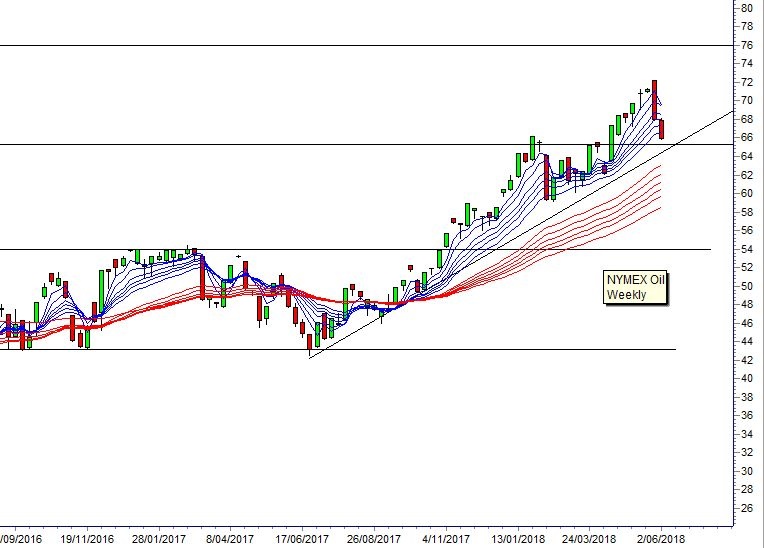Click the 28/01/2017 date label
This screenshot has width=764, height=548.
(159, 539)
